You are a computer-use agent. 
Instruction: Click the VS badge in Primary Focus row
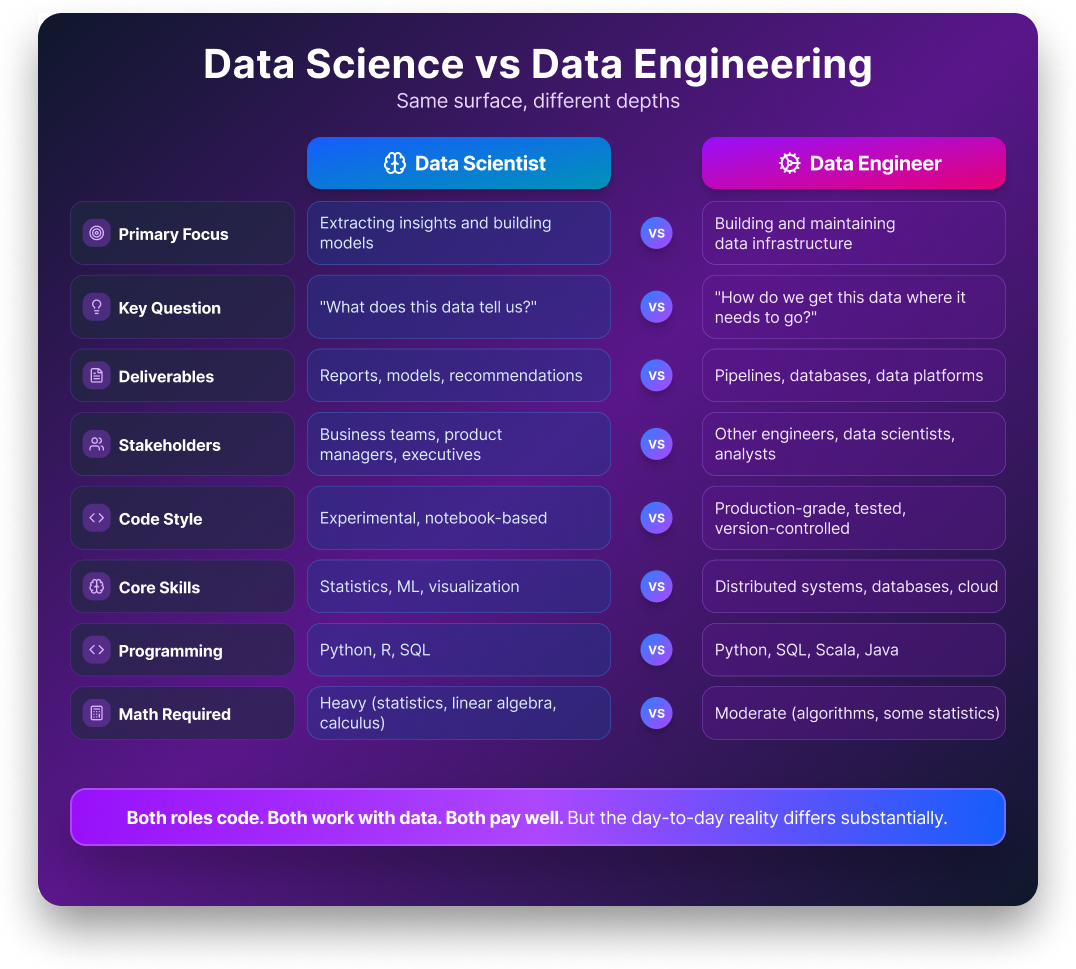point(656,233)
